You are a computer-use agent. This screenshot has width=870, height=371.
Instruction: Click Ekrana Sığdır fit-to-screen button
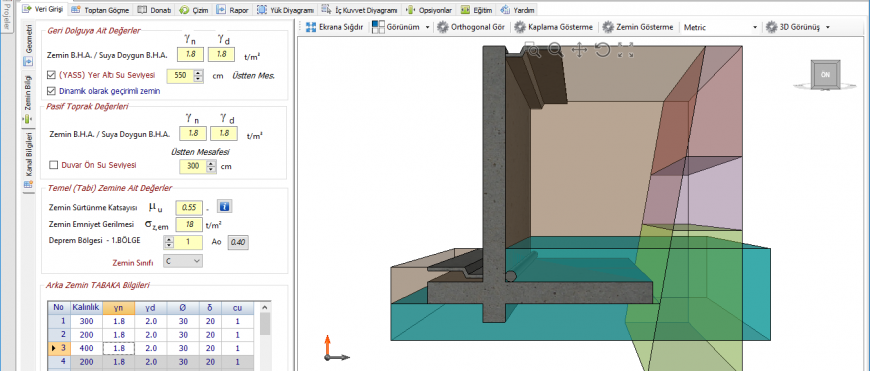tap(335, 27)
